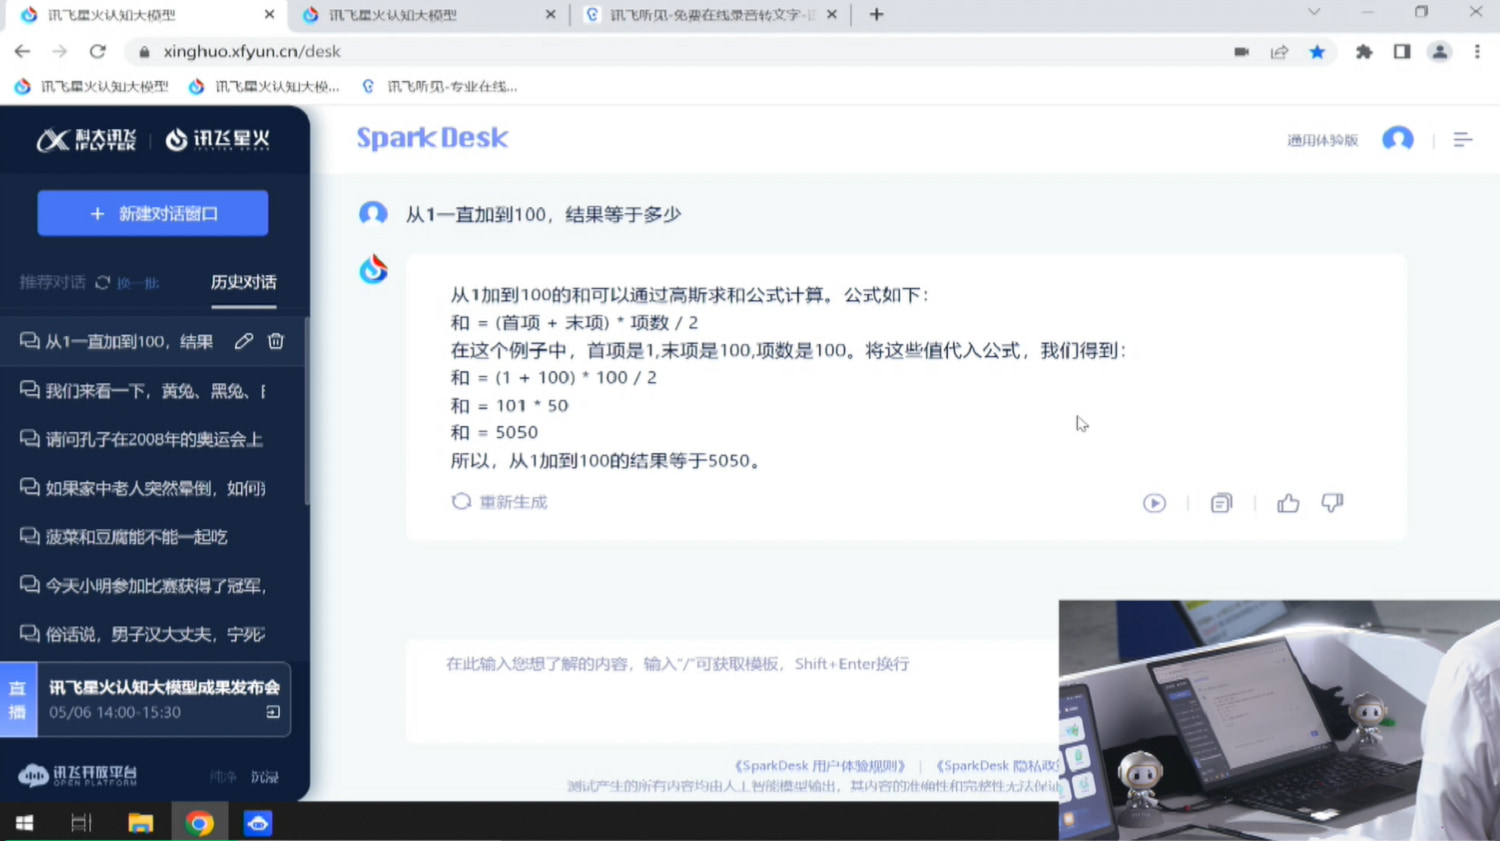
Task: Go back in browser history
Action: point(22,51)
